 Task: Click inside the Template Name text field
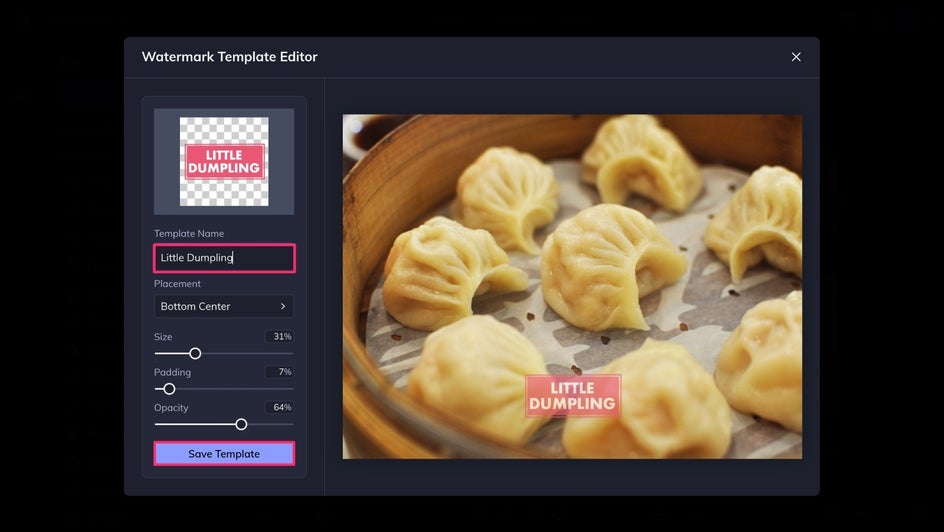pos(224,258)
